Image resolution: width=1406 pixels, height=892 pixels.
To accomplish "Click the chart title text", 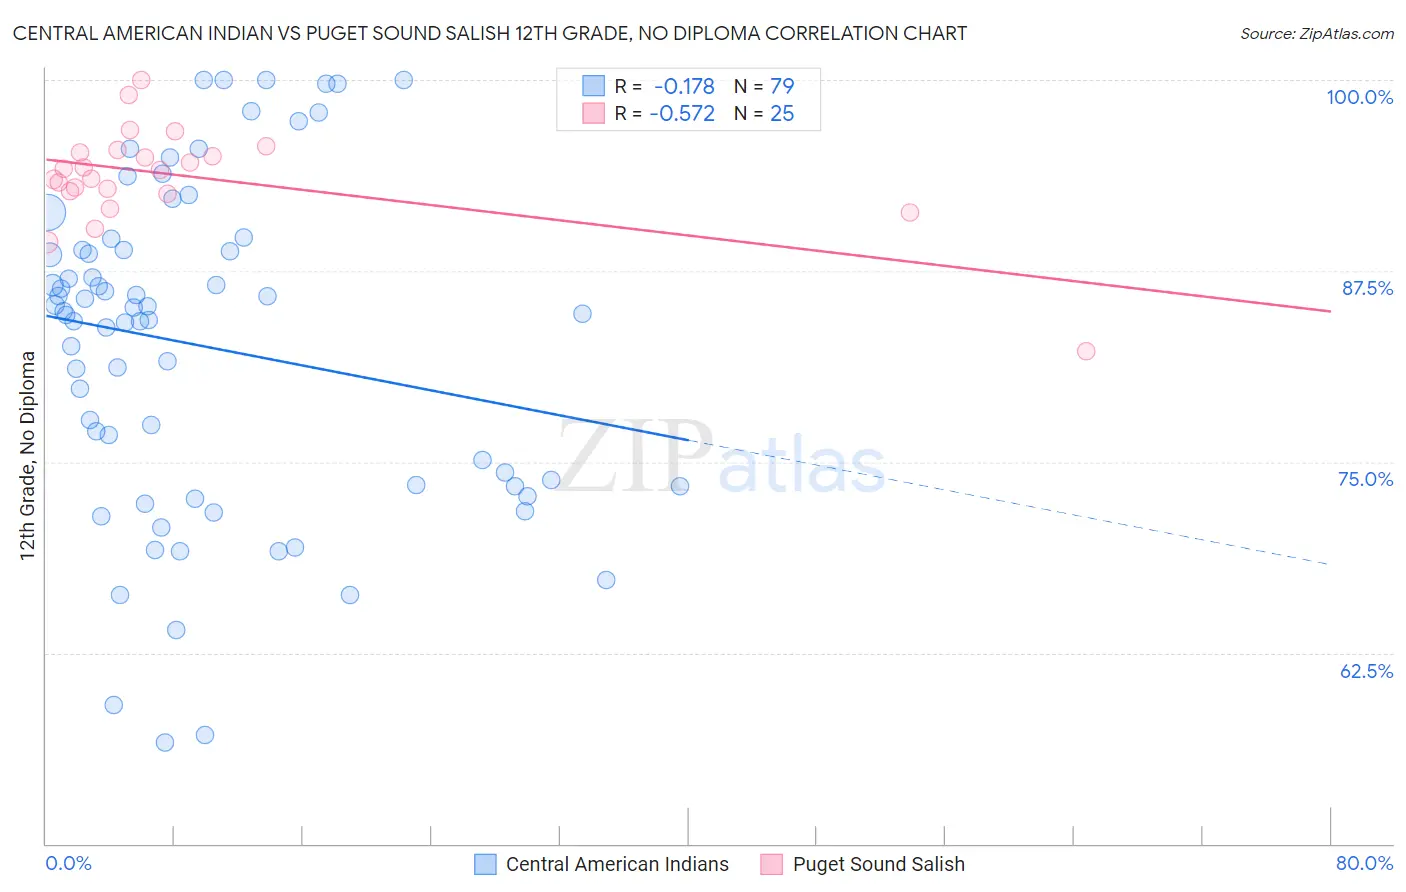I will (x=490, y=33).
